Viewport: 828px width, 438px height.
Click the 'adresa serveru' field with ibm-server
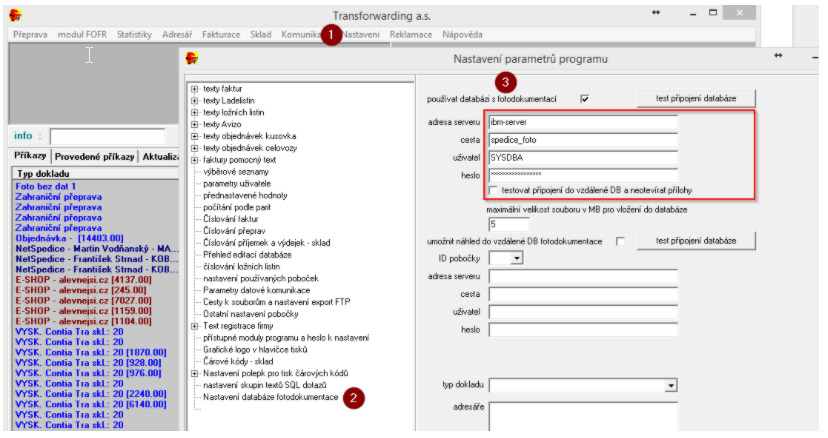583,123
